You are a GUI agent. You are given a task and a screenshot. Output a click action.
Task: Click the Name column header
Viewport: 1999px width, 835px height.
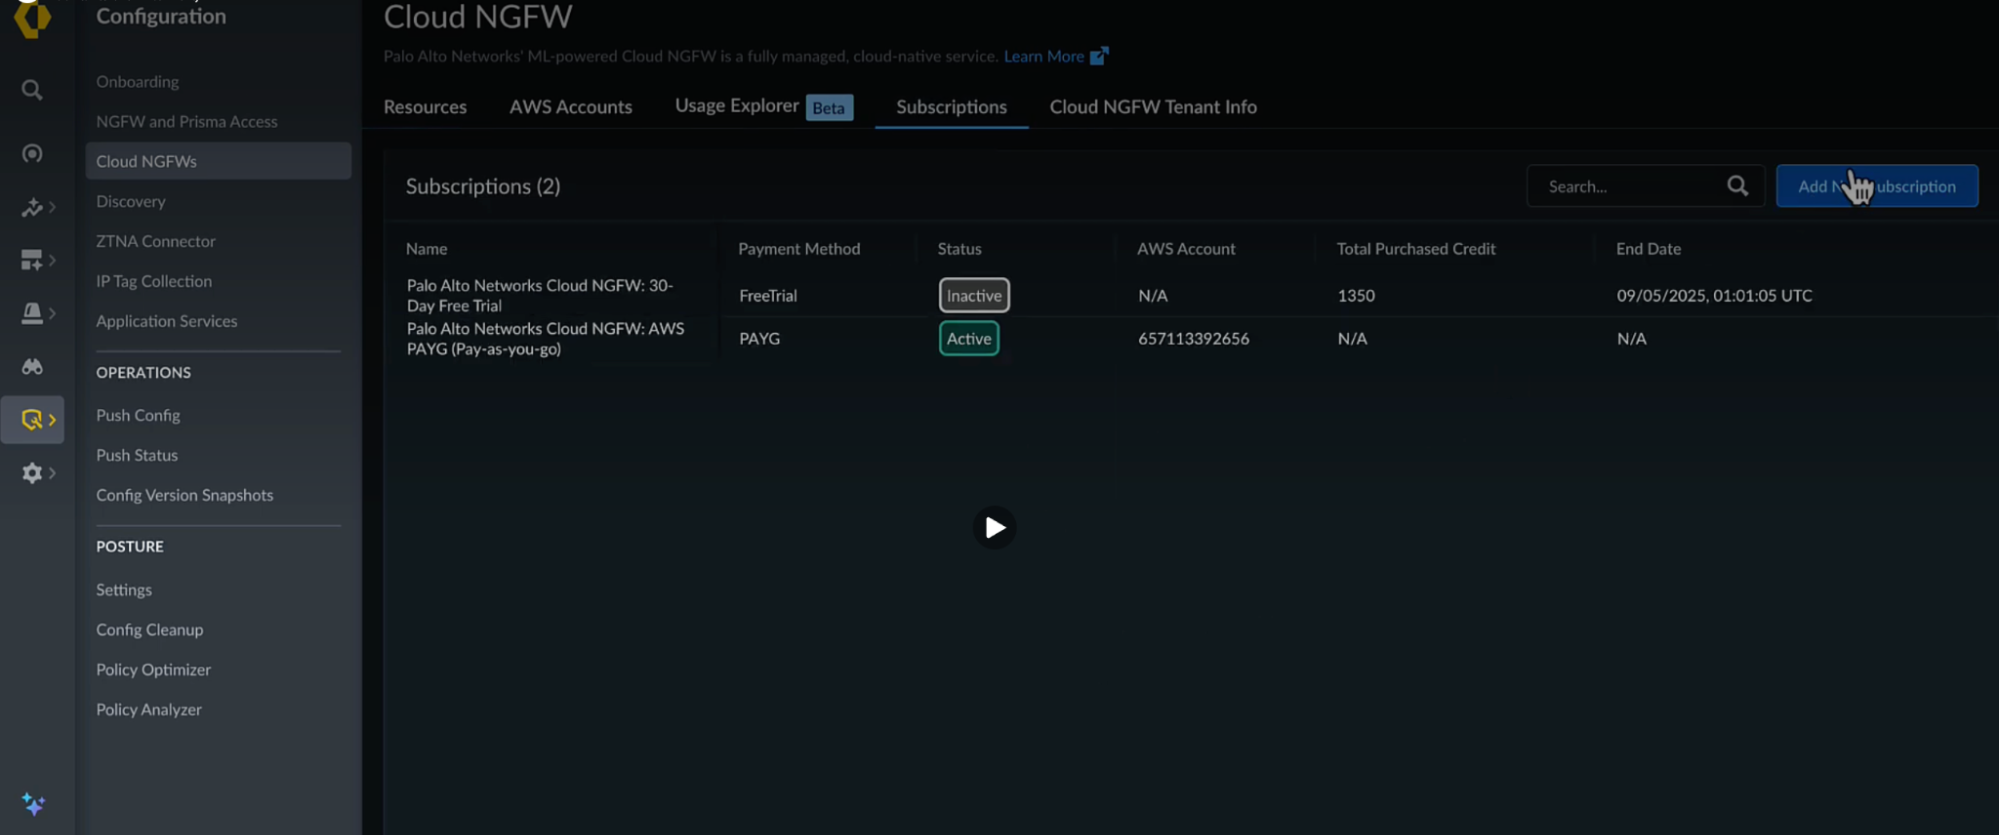click(427, 249)
